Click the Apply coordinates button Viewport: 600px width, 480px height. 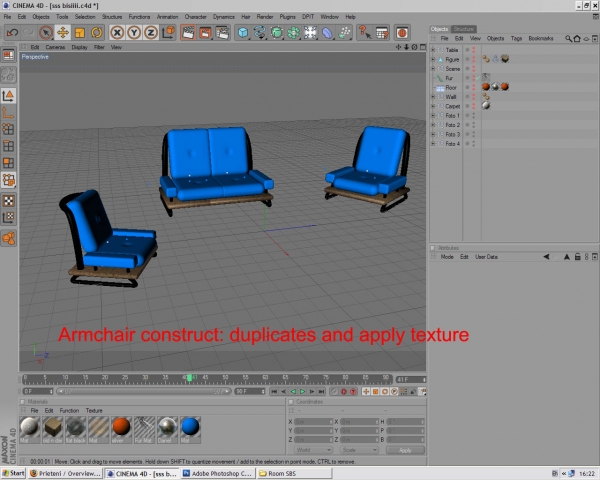coord(405,450)
